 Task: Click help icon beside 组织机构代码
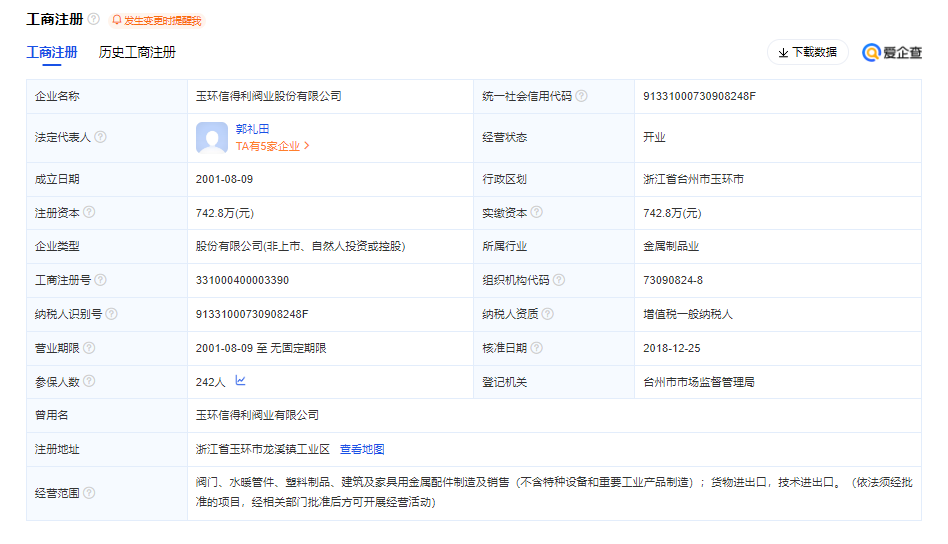[x=559, y=280]
